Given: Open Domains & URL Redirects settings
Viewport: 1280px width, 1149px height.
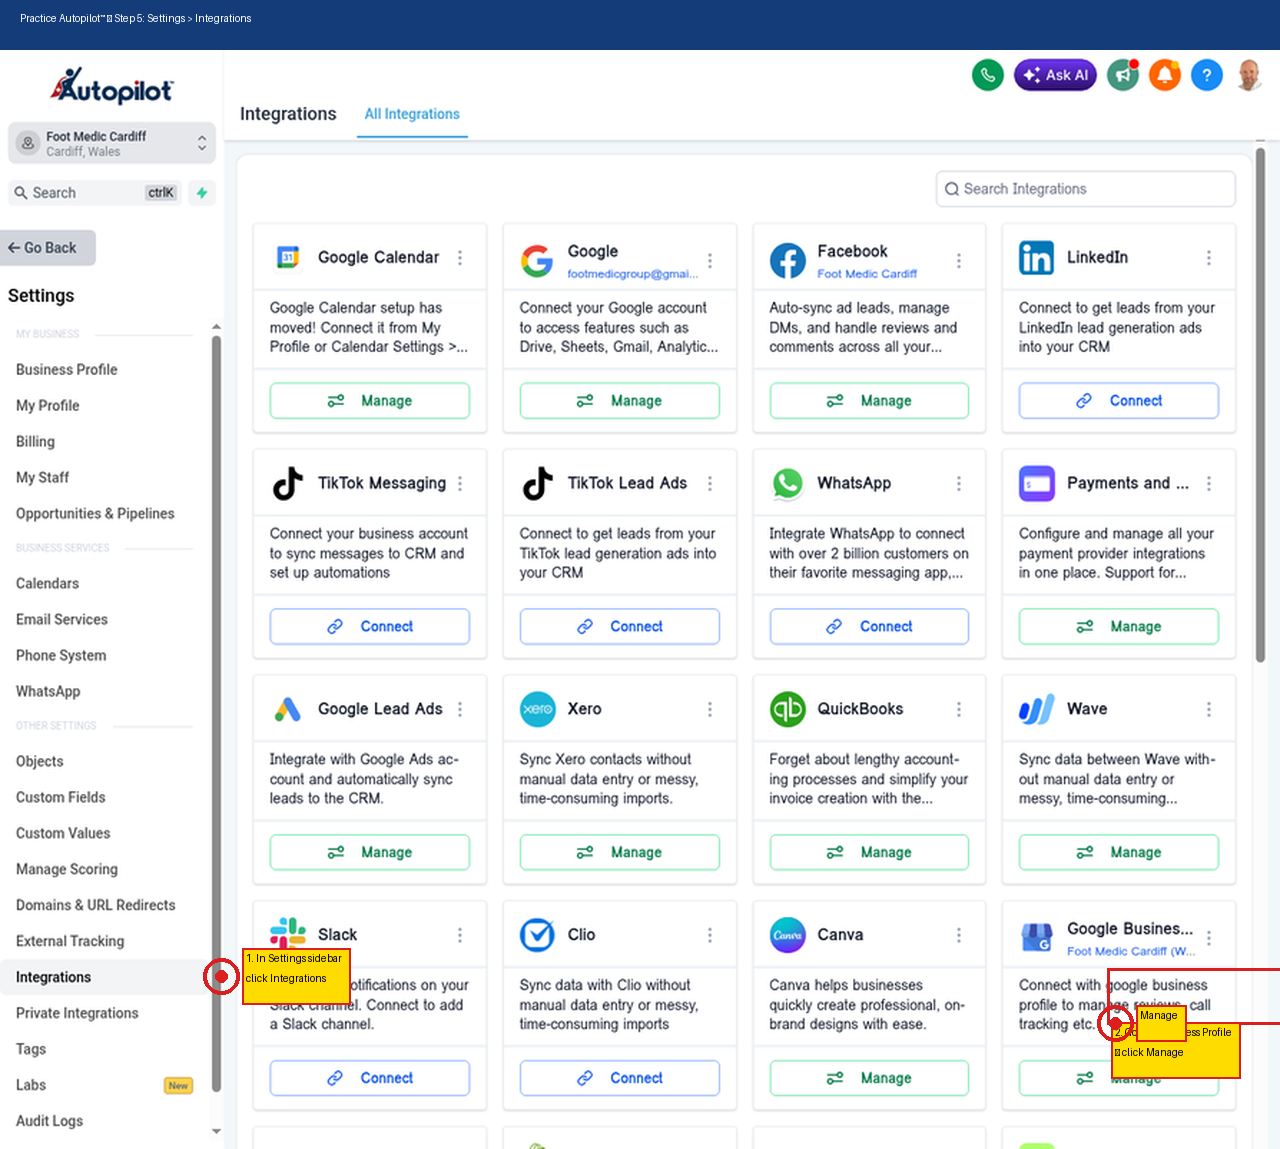Looking at the screenshot, I should coord(96,906).
